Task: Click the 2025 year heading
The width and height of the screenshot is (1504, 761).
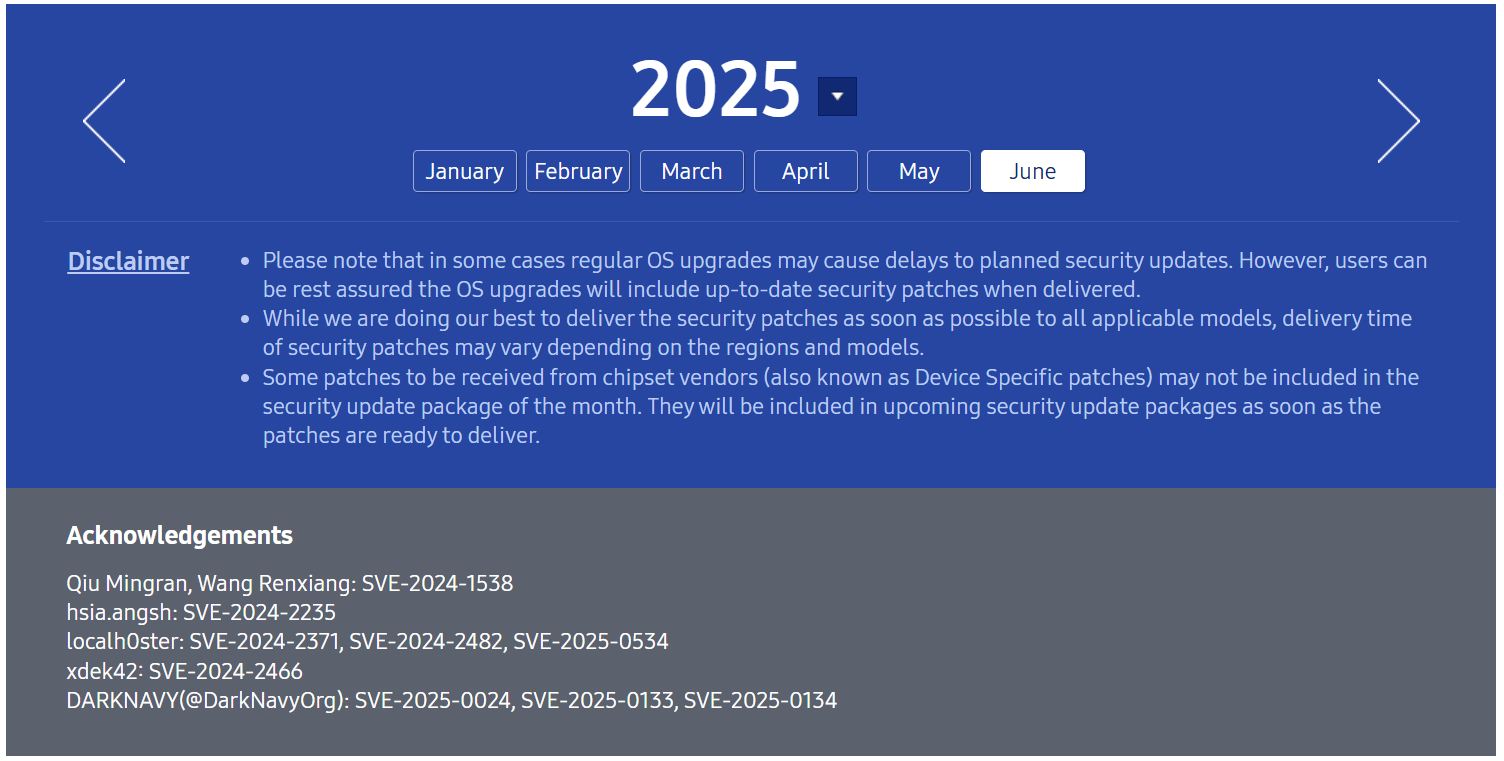Action: tap(715, 90)
